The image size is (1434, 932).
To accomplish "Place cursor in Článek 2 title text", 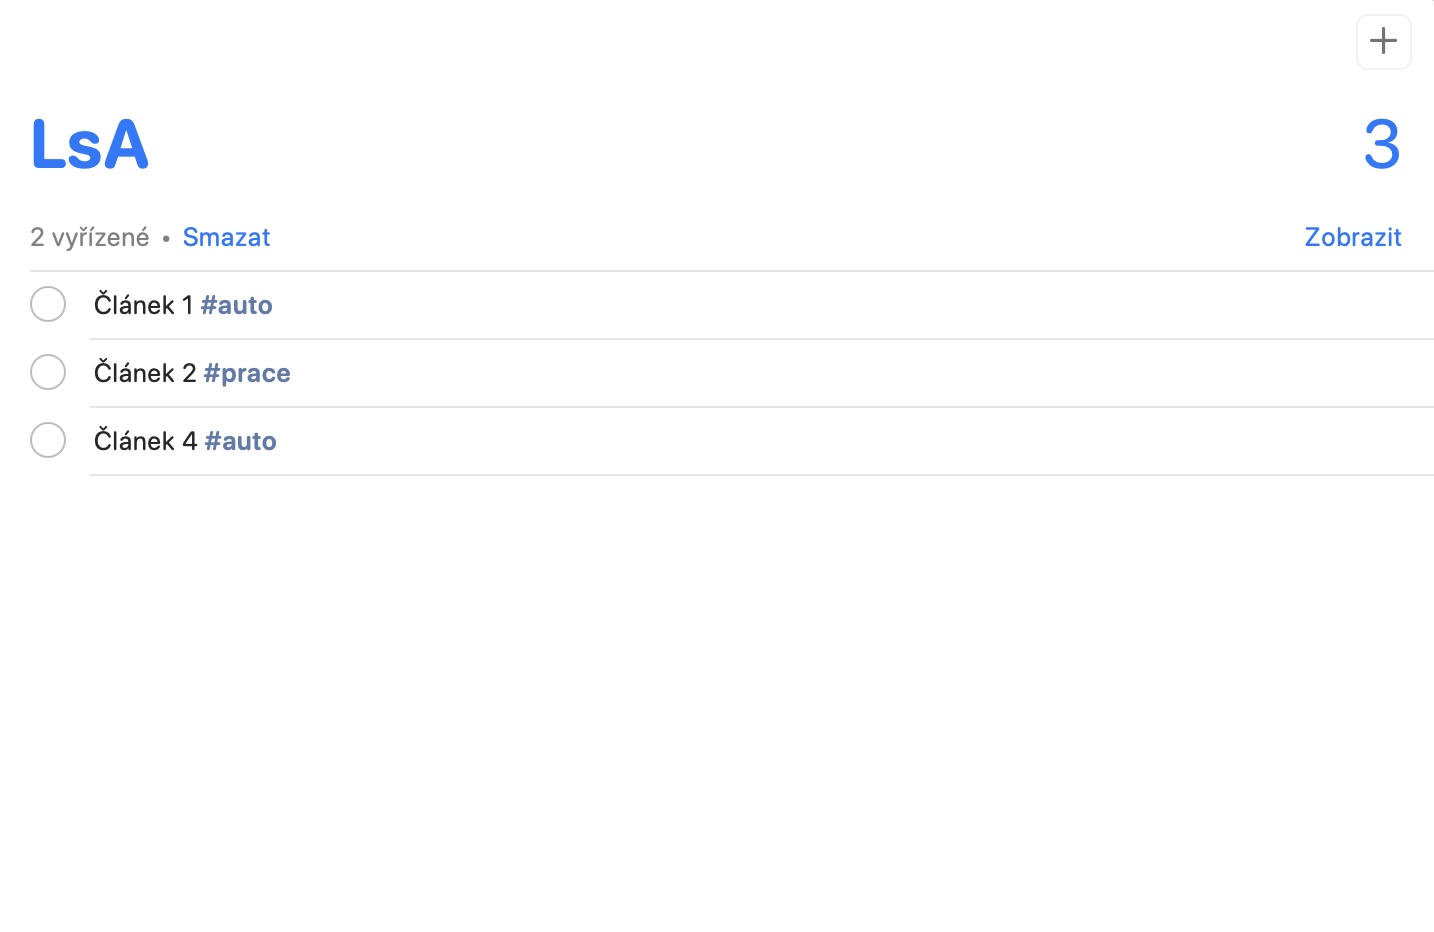I will pos(145,373).
